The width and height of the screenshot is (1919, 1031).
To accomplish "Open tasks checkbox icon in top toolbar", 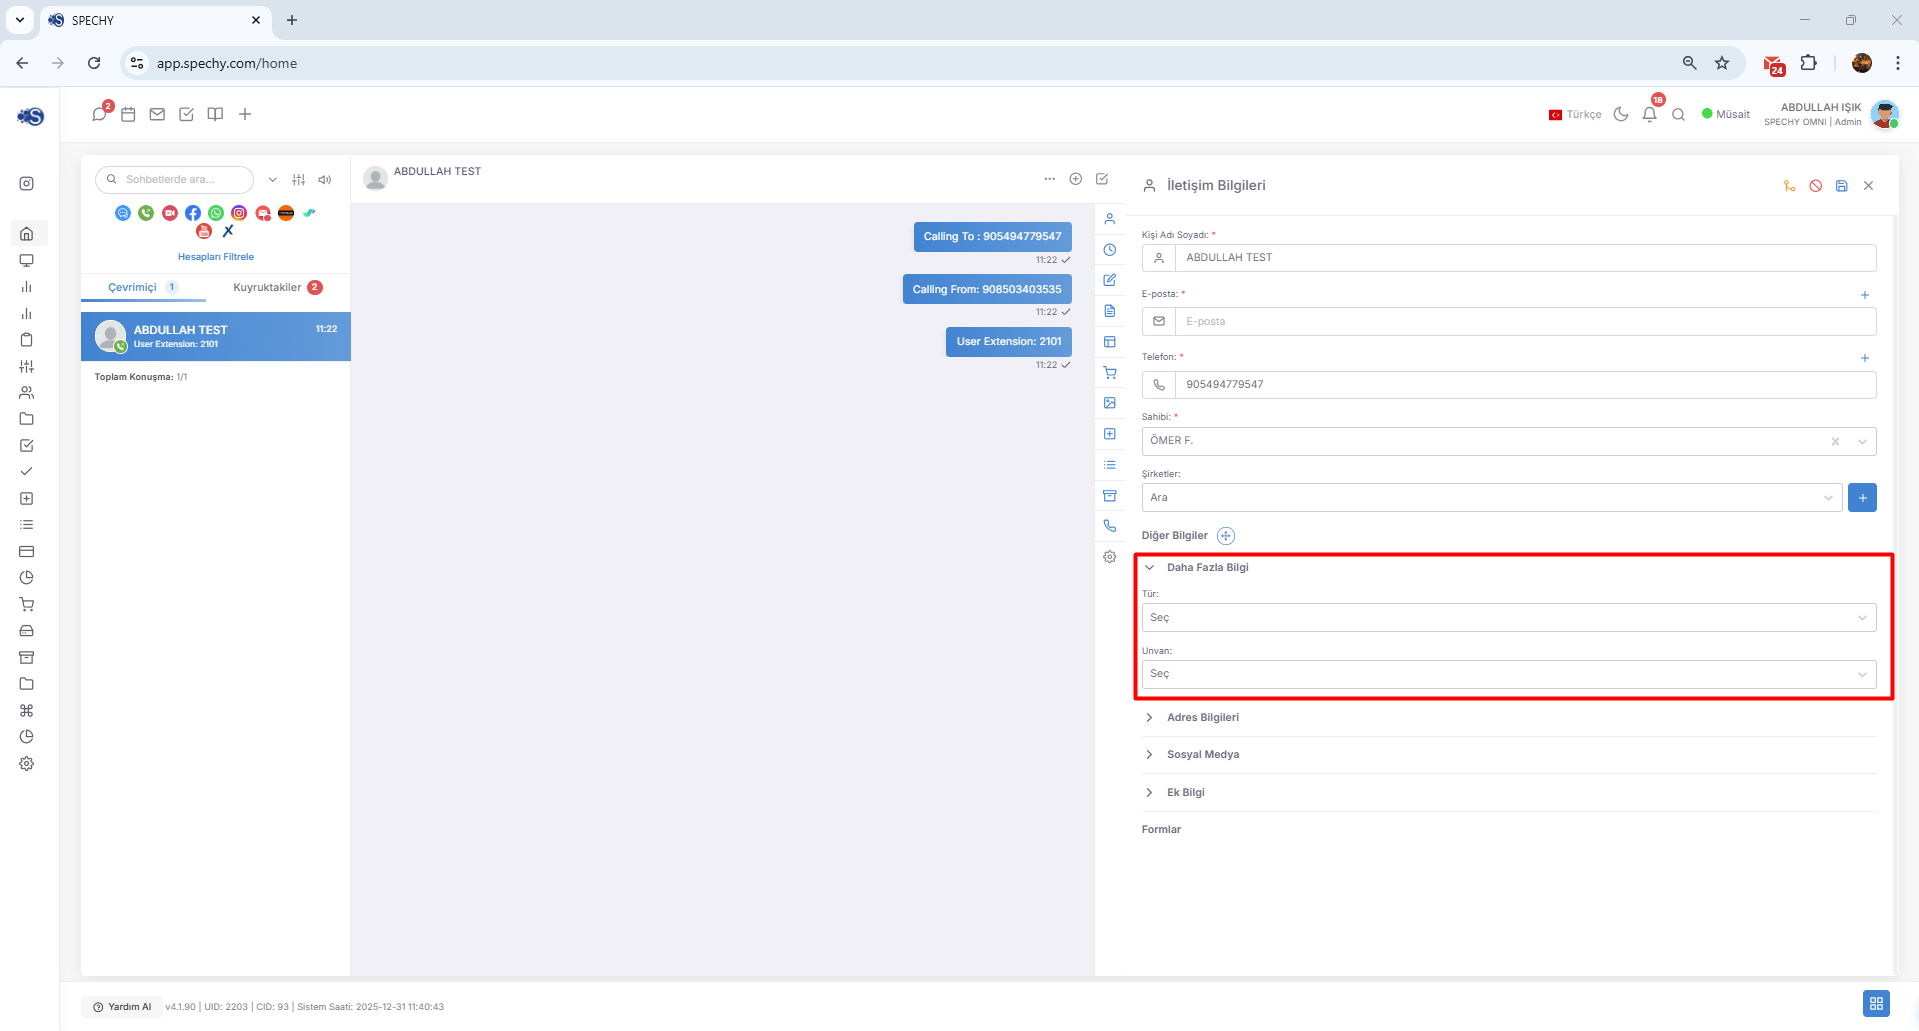I will click(x=186, y=114).
